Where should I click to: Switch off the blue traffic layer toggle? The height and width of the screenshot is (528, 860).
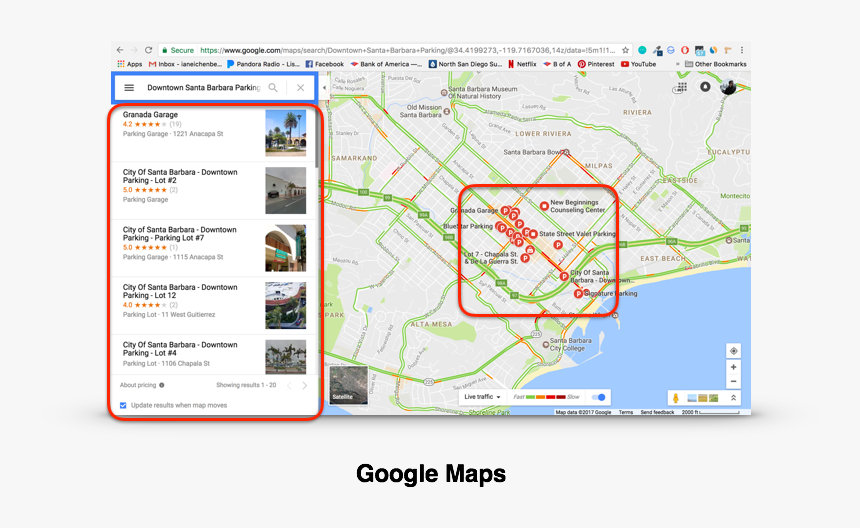tap(599, 397)
